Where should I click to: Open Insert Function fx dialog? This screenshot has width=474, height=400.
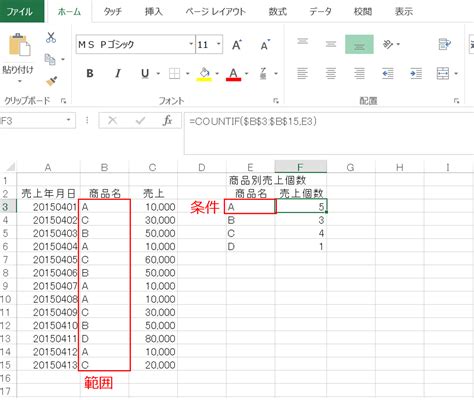[x=168, y=121]
